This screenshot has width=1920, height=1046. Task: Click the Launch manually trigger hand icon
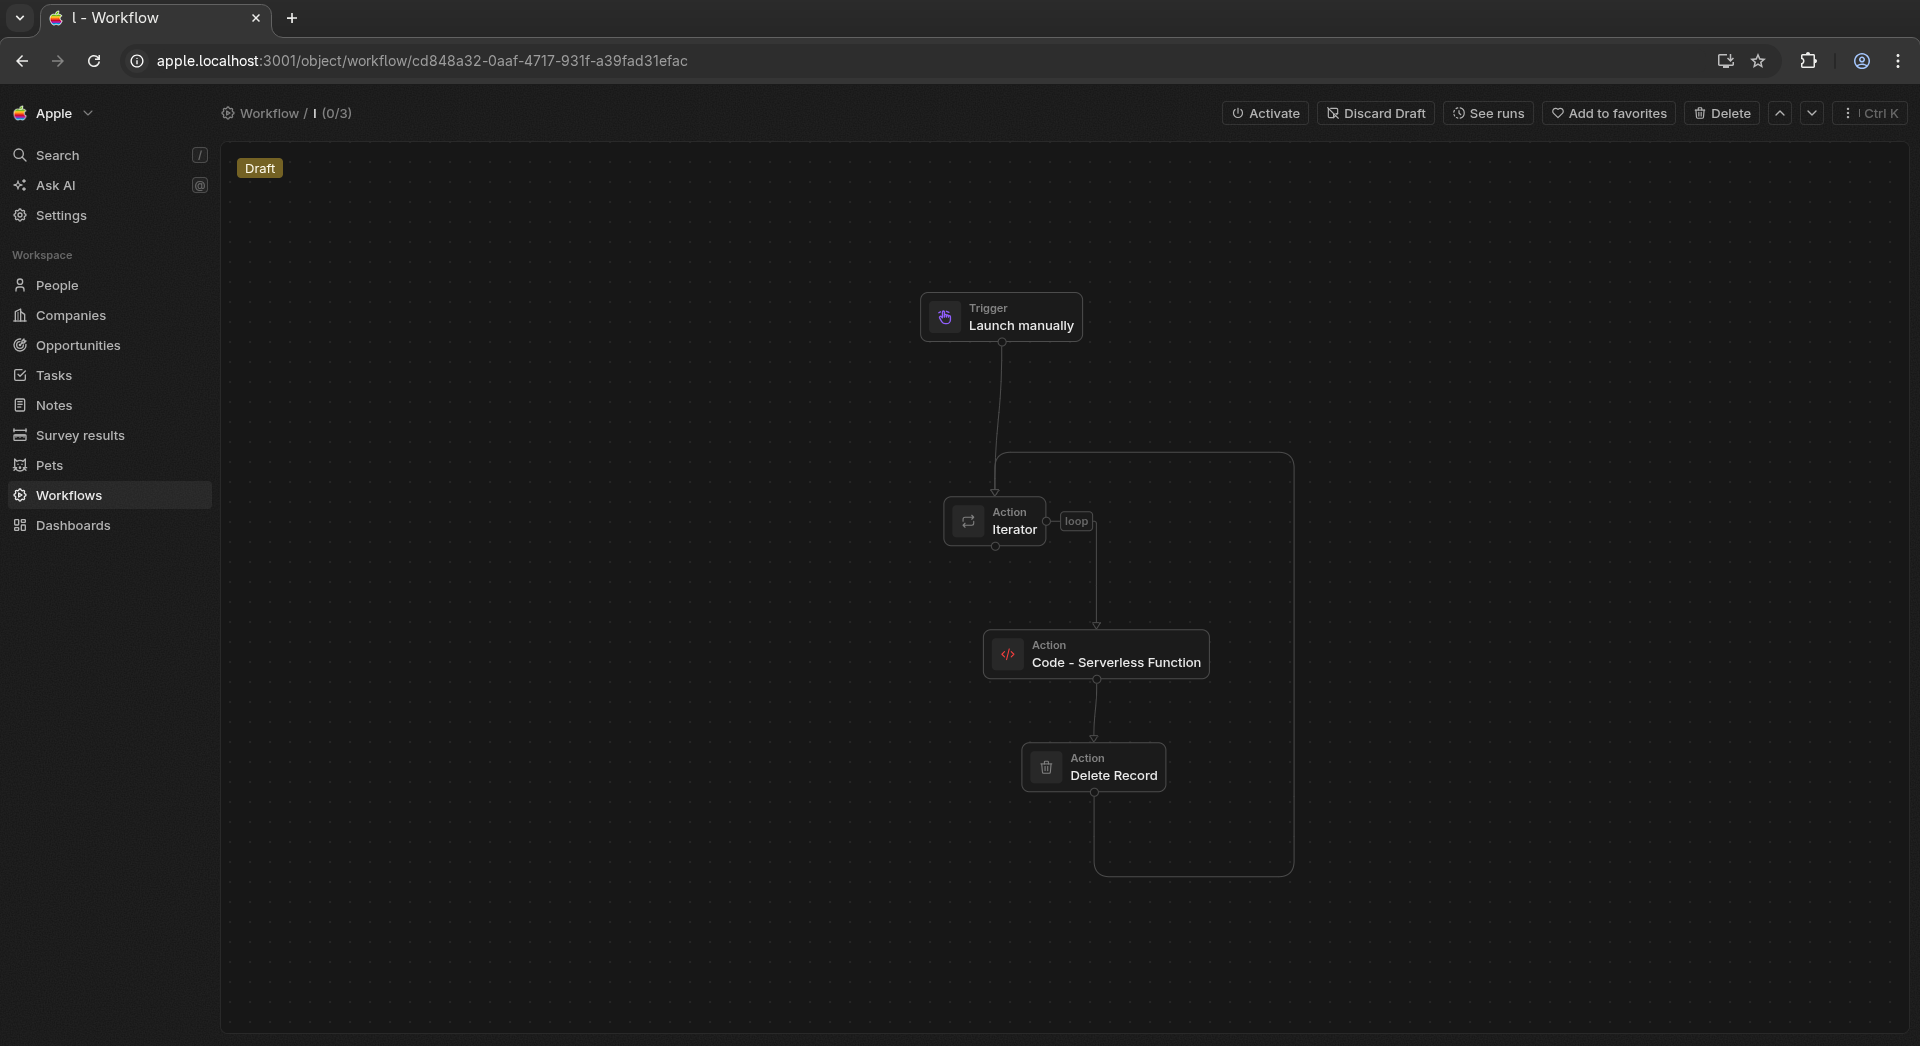click(945, 317)
